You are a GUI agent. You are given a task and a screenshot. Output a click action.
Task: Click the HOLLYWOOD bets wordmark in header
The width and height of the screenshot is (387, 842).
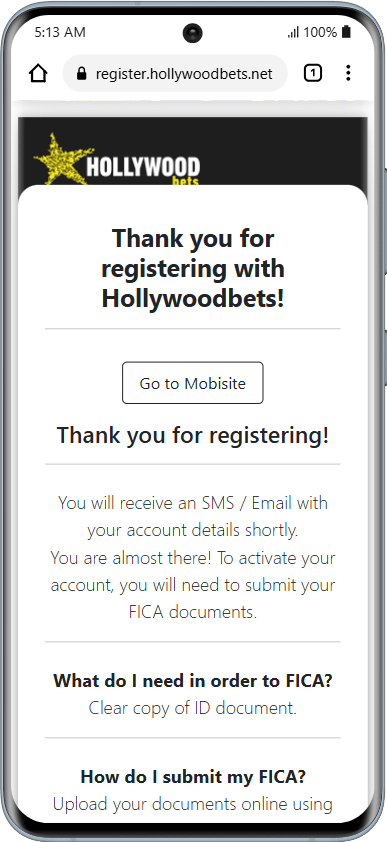point(143,171)
